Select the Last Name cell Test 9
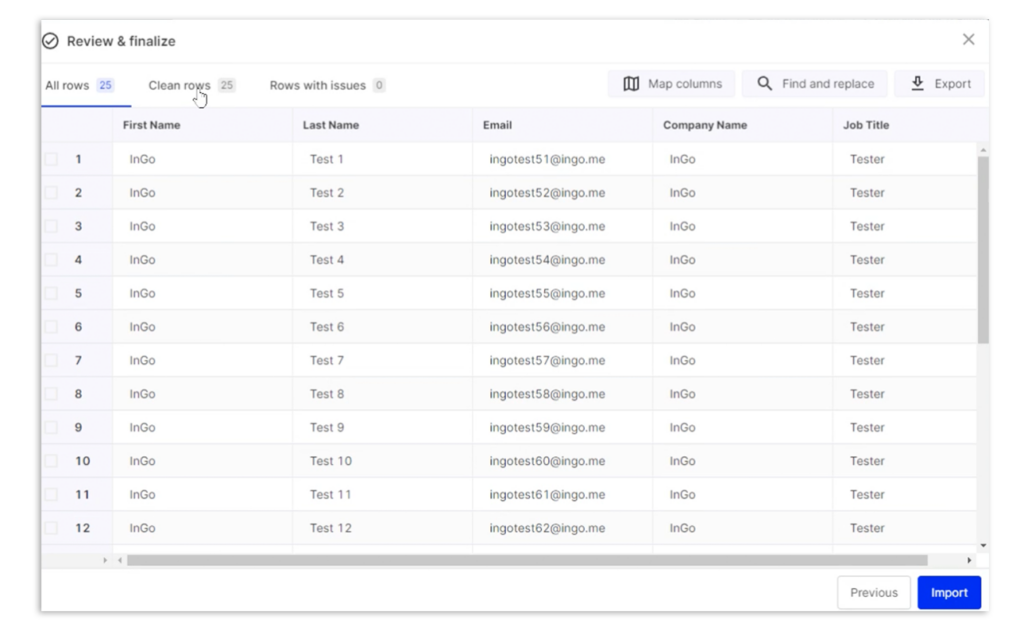Viewport: 1024px width, 635px height. point(383,427)
